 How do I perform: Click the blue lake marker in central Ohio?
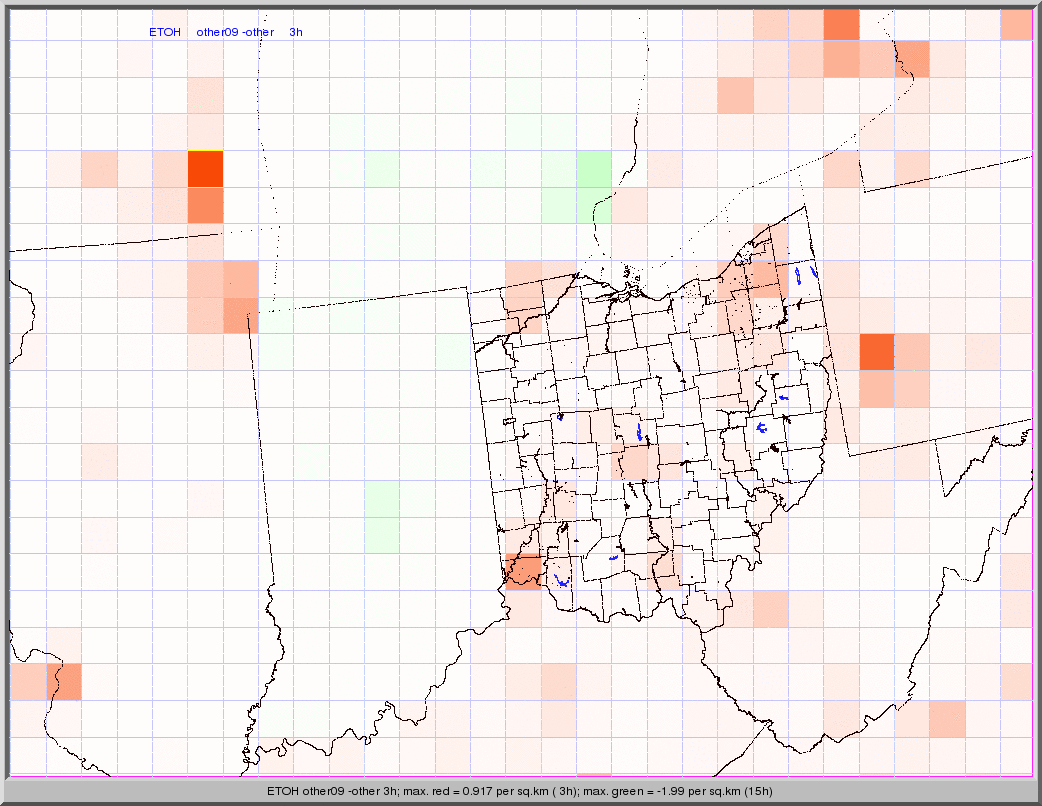click(639, 432)
